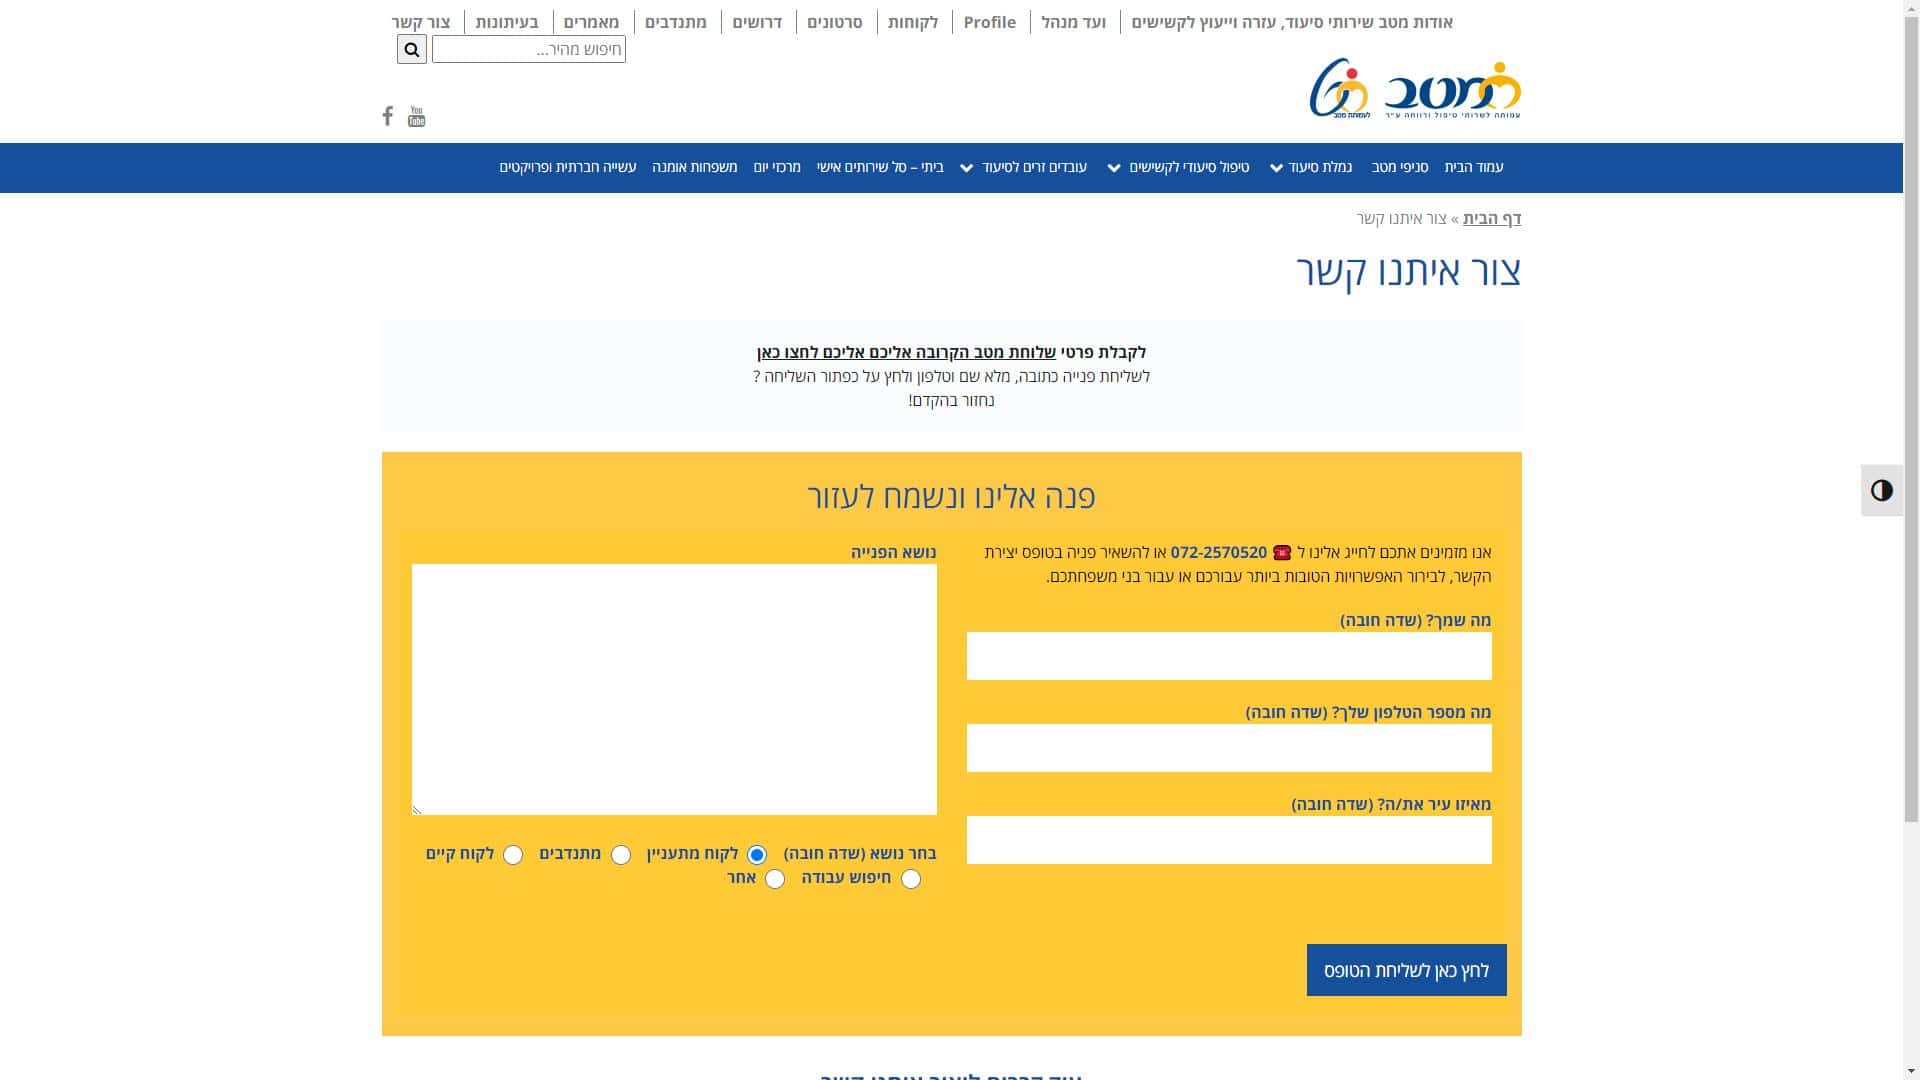This screenshot has width=1920, height=1080.
Task: Click the Matav logo in header
Action: pos(1452,91)
